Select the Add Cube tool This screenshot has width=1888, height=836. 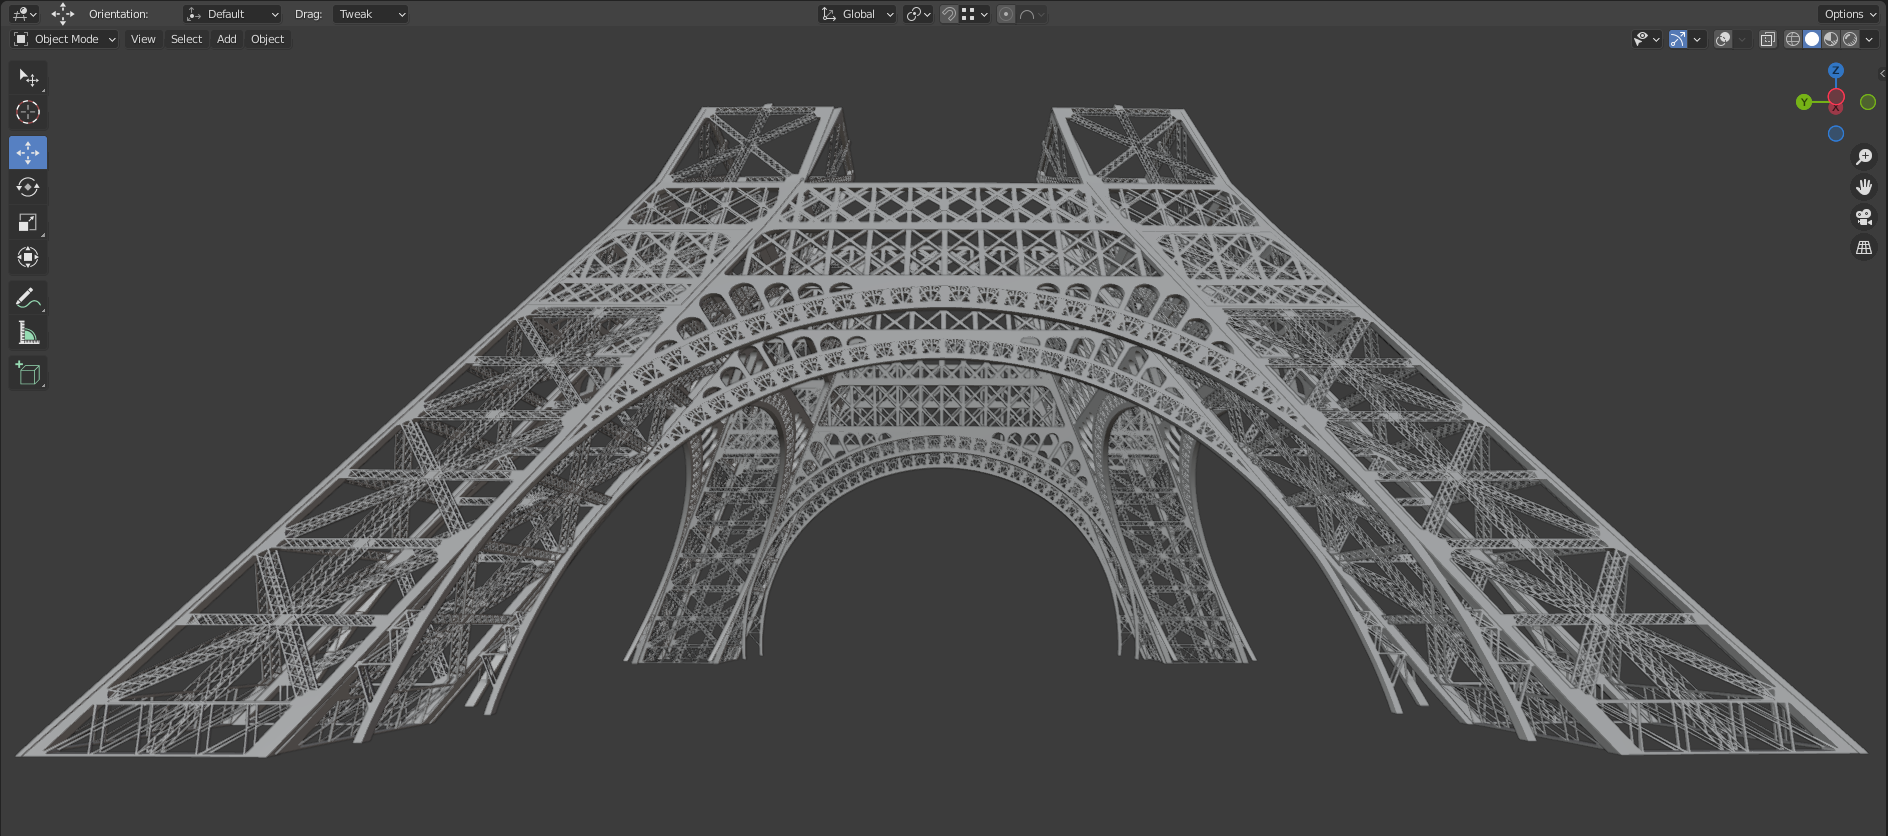28,373
